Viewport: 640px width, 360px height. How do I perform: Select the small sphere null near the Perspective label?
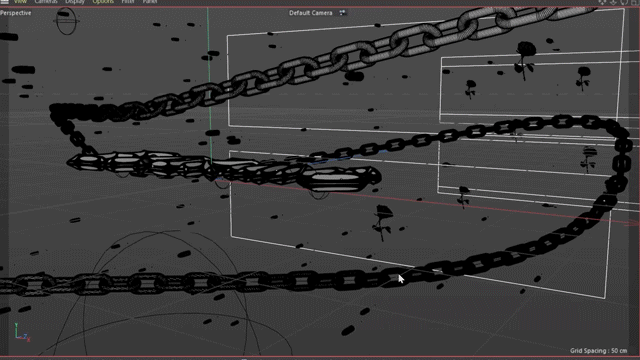point(67,21)
